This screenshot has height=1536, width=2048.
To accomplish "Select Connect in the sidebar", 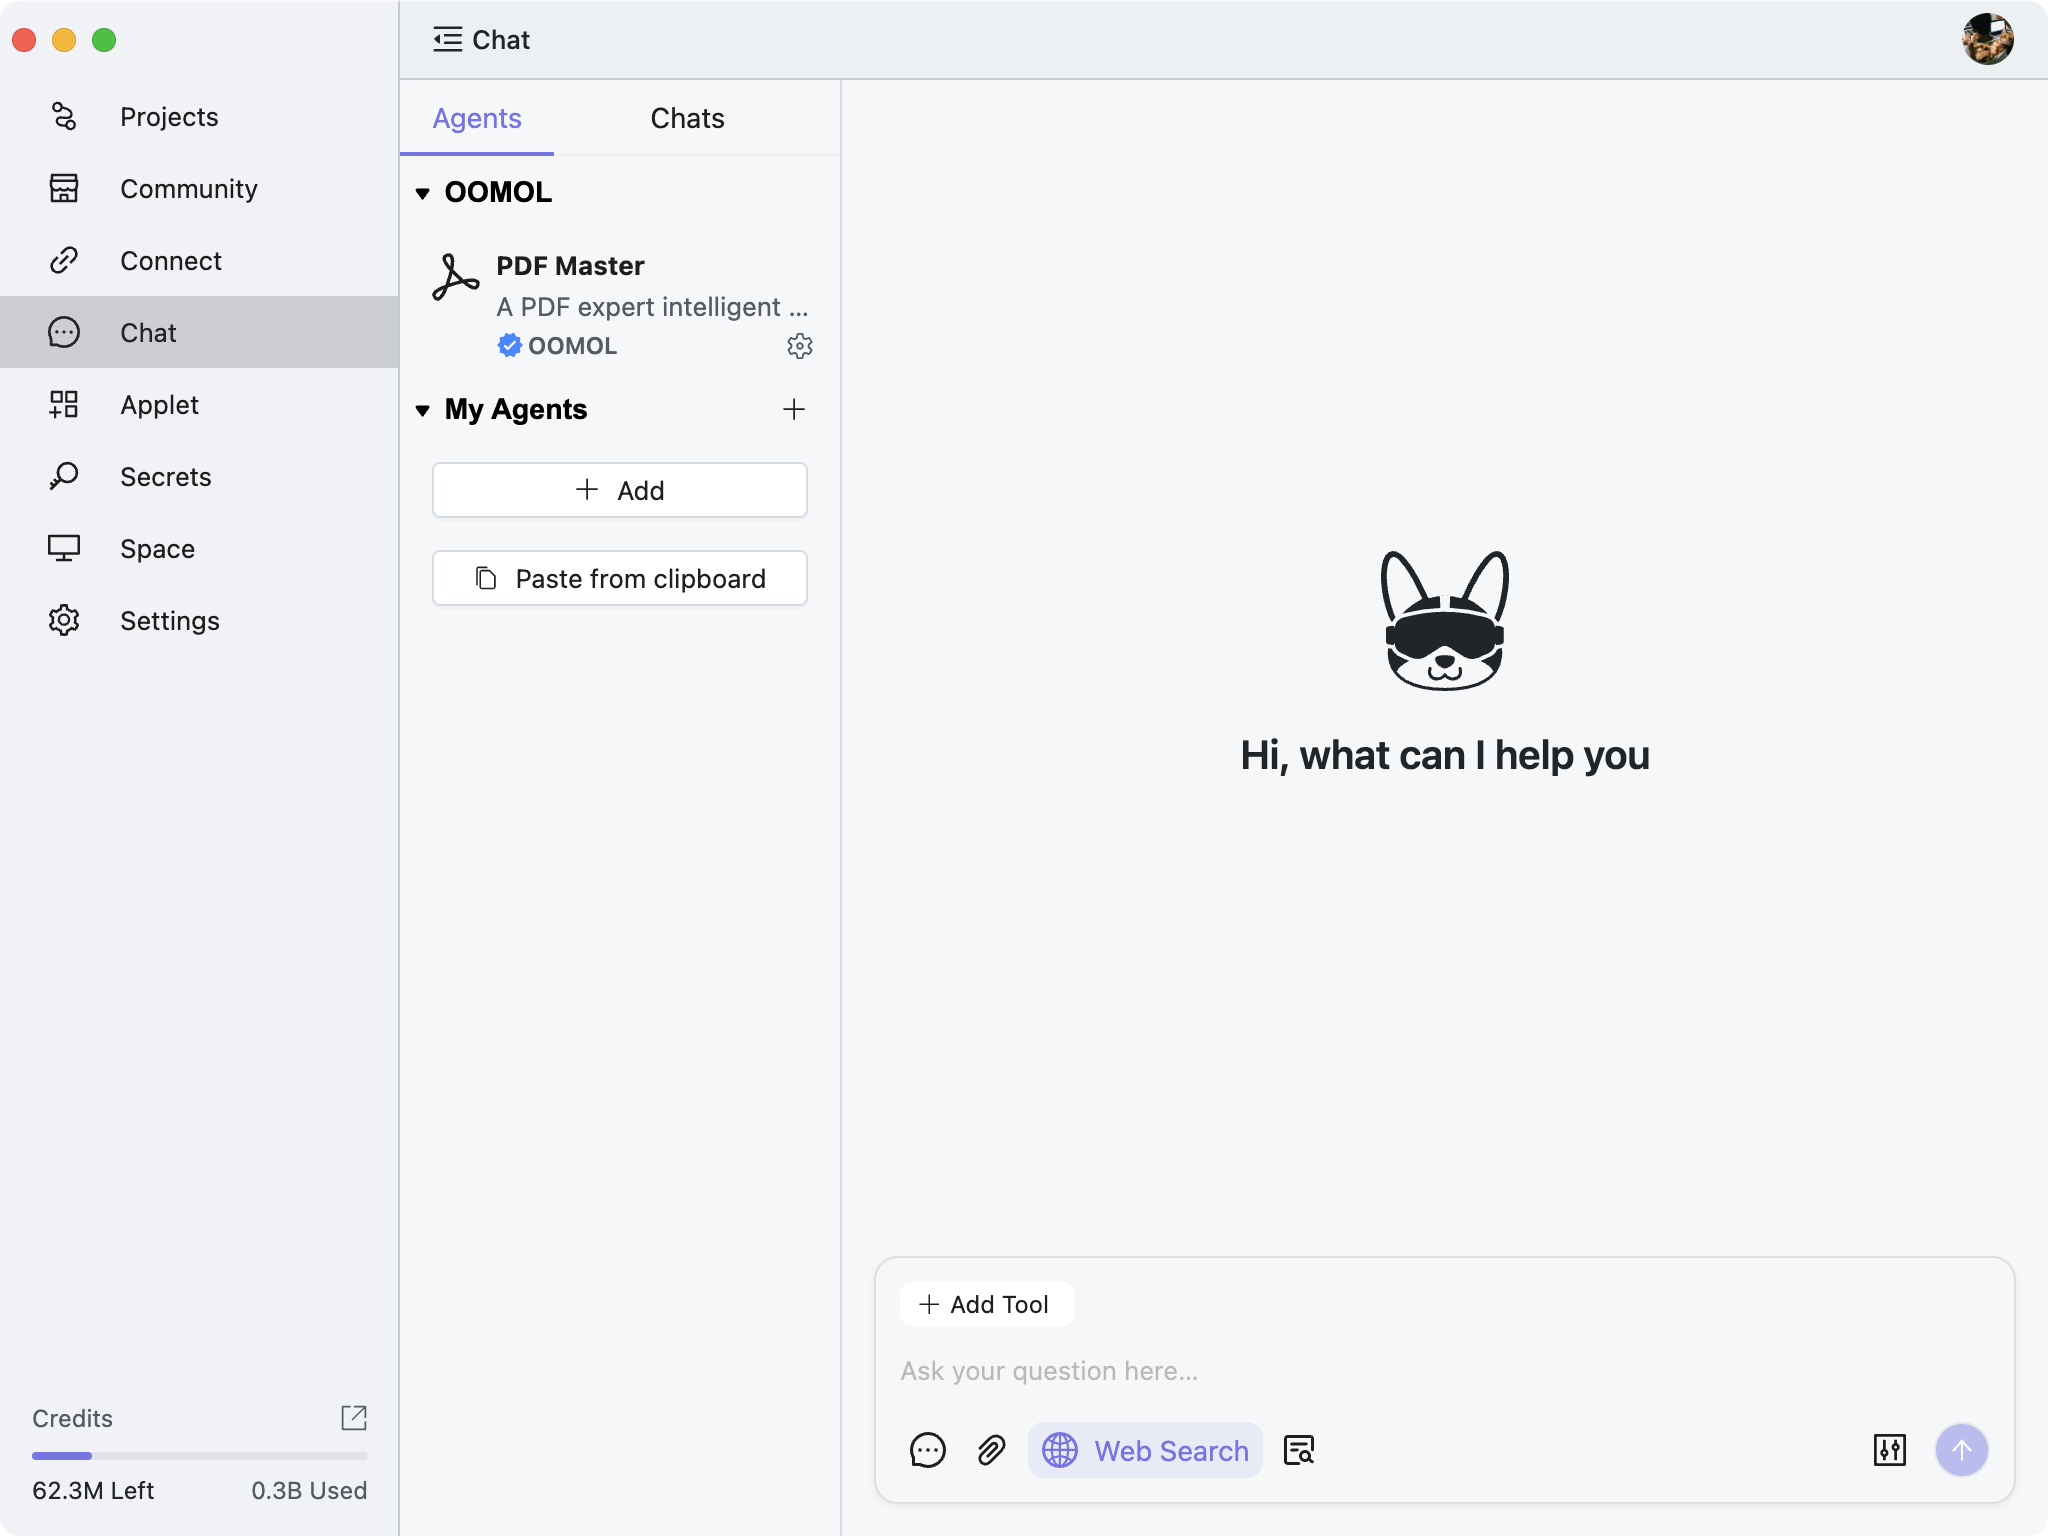I will 171,260.
